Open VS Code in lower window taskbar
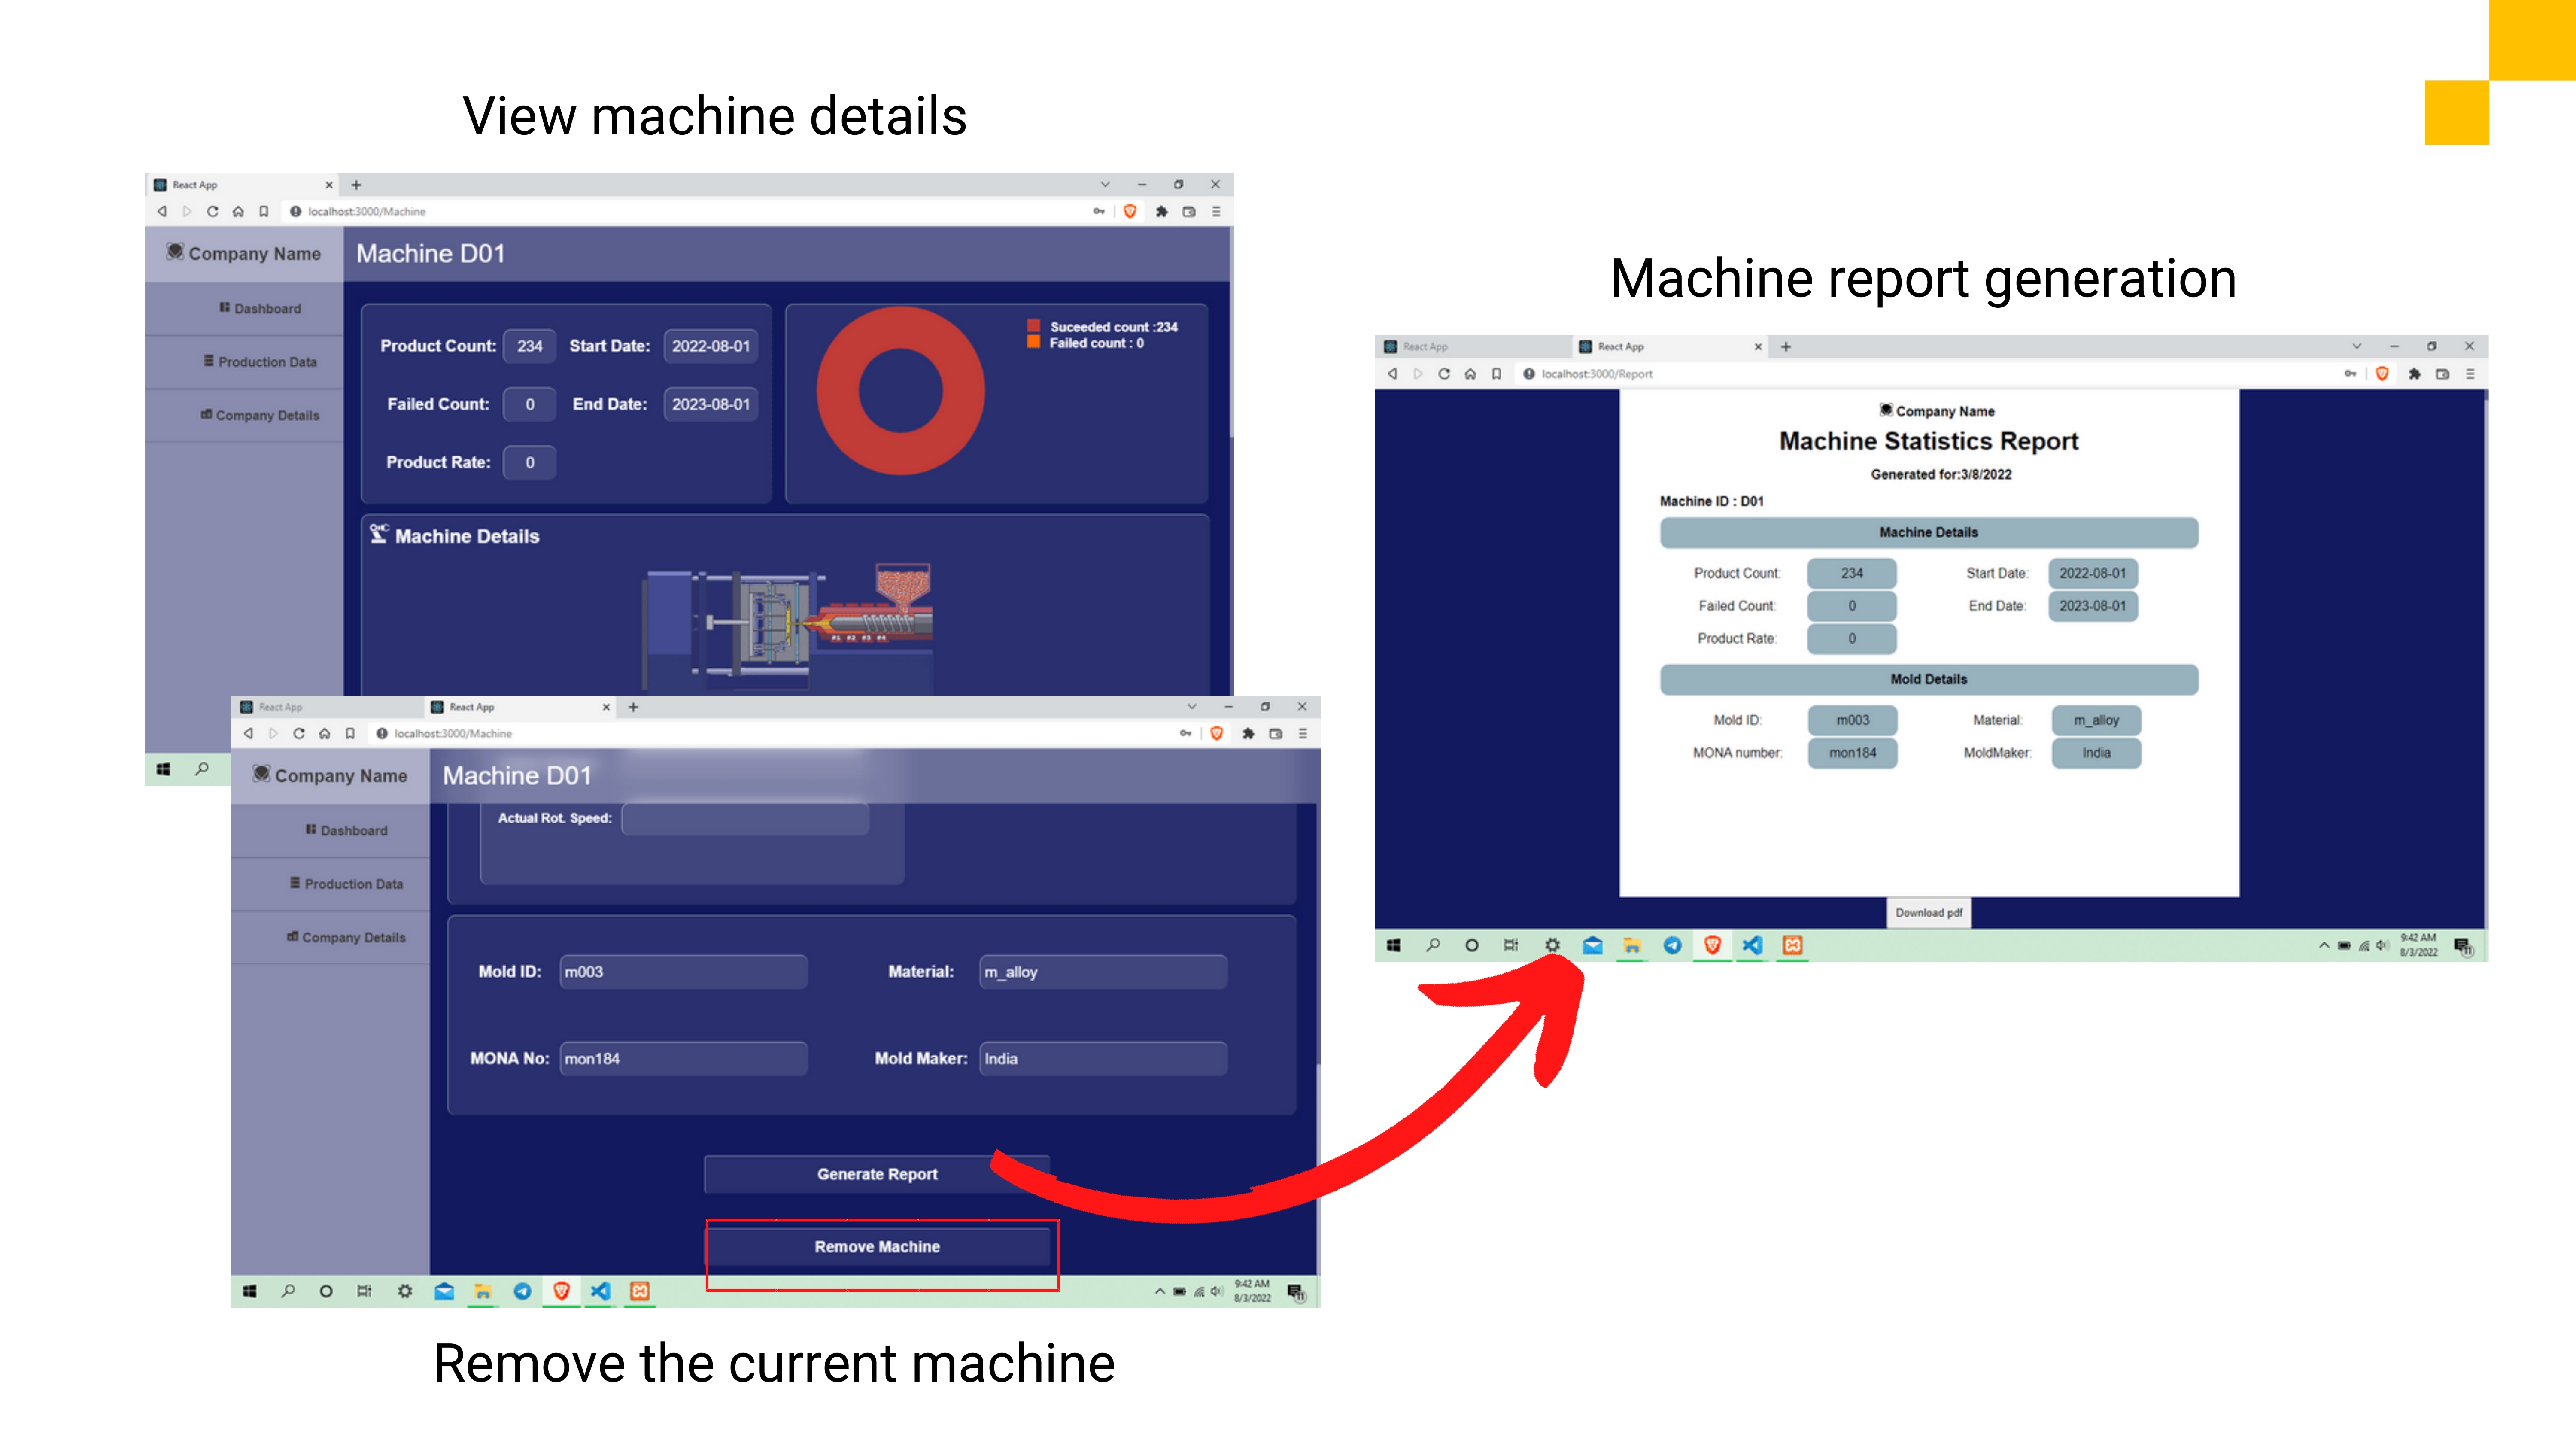 tap(600, 1291)
